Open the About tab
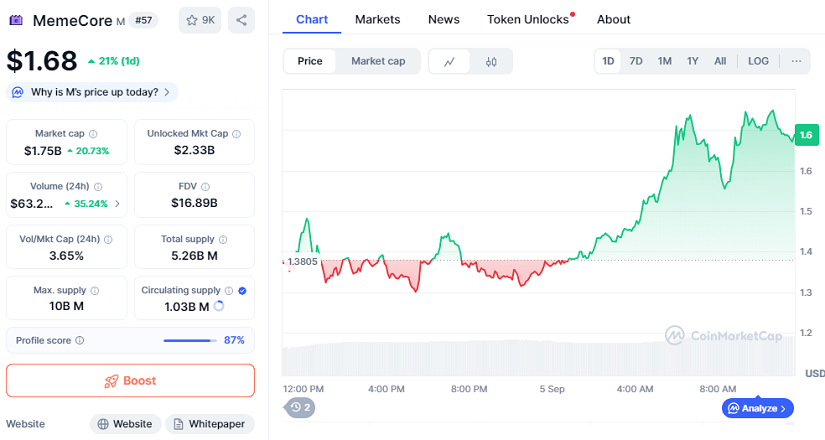The height and width of the screenshot is (440, 825). (613, 19)
